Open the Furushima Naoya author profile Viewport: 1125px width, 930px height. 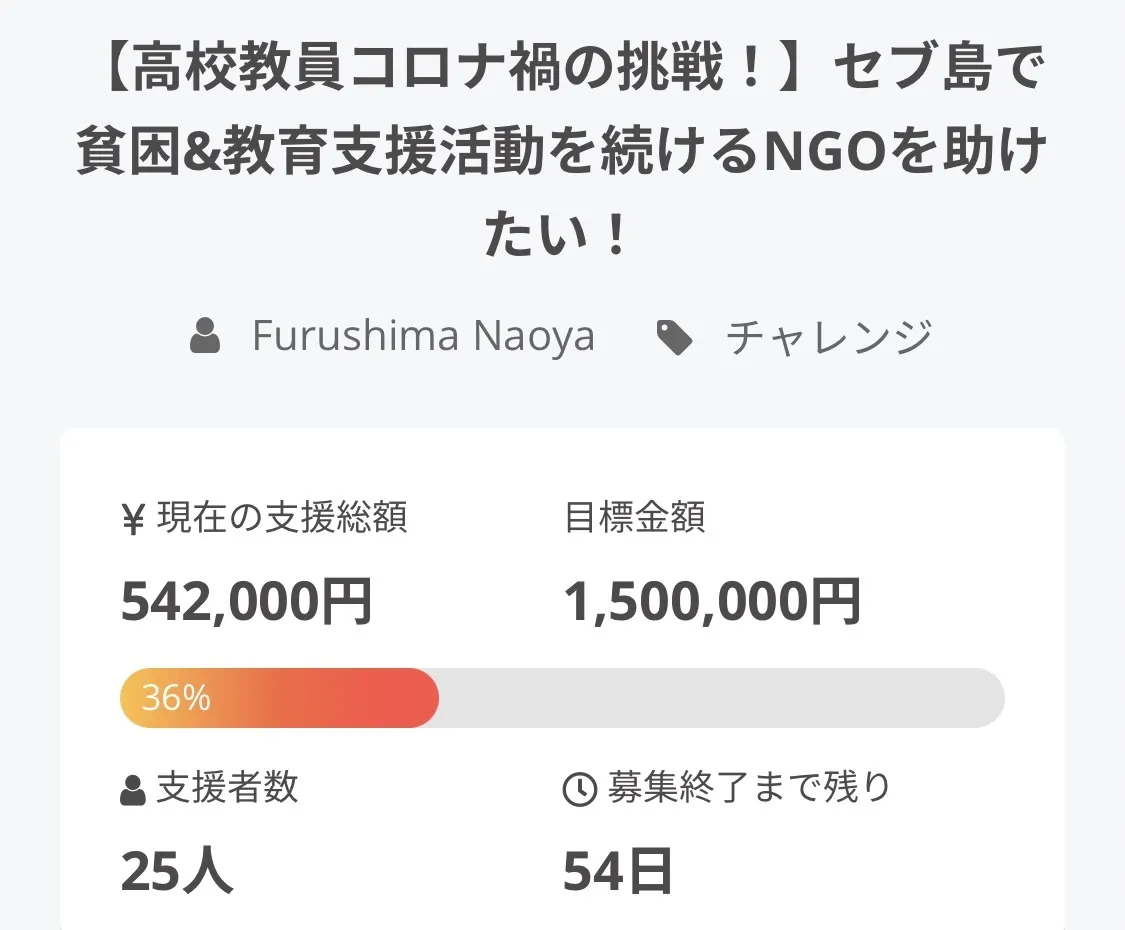(423, 336)
